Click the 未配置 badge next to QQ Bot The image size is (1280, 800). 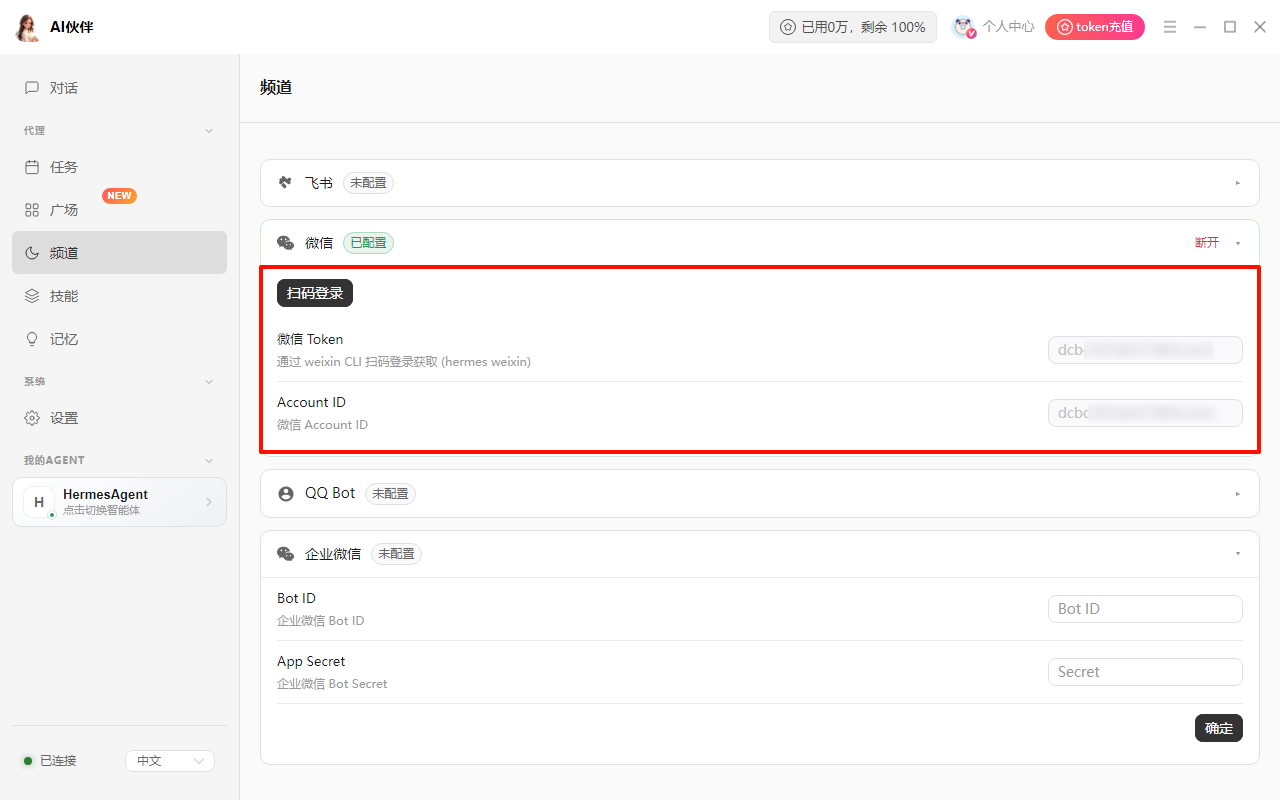pyautogui.click(x=390, y=494)
